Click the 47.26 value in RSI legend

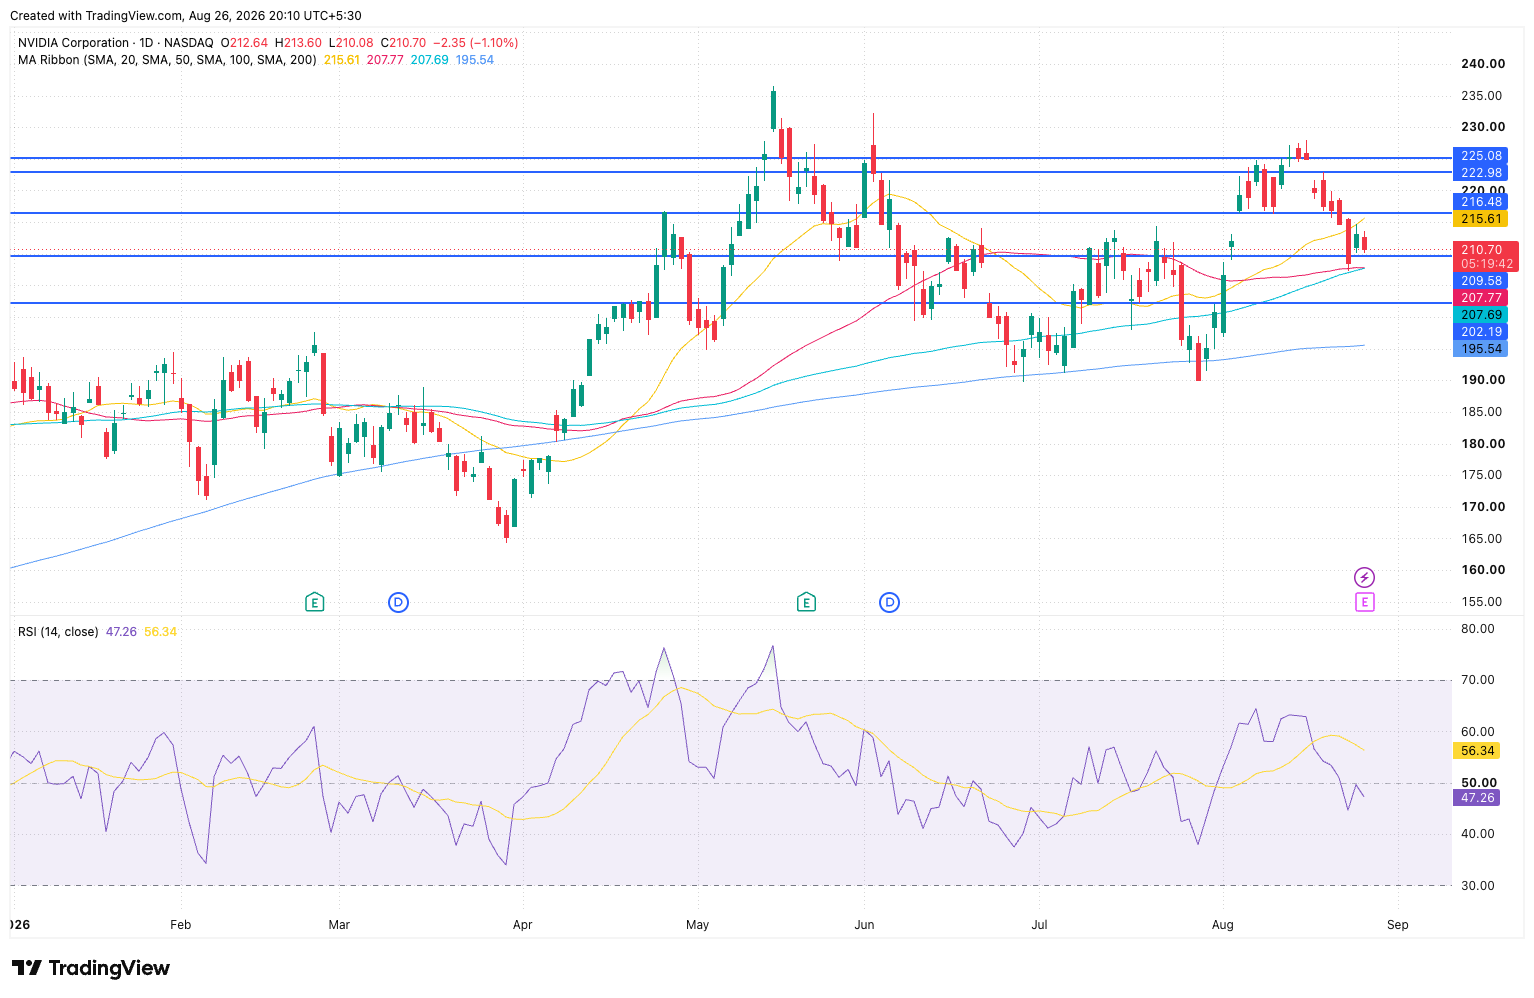(121, 632)
